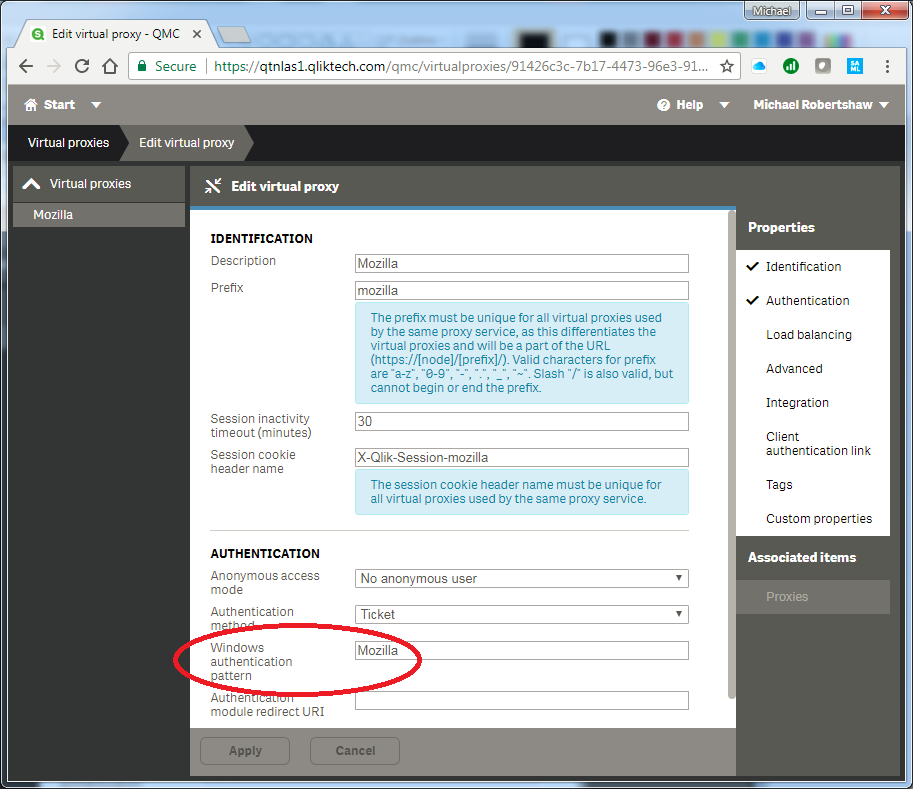
Task: Open the SAML extension icon
Action: pos(854,66)
